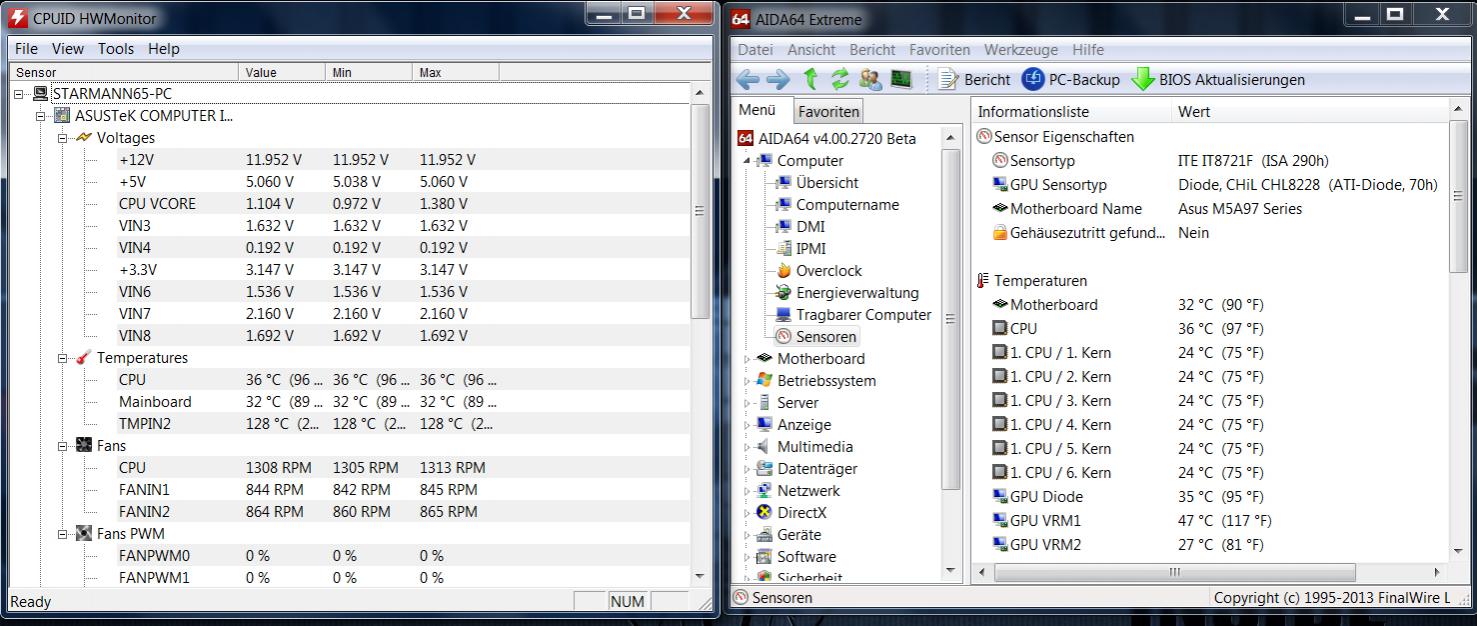The width and height of the screenshot is (1477, 626).
Task: Select the Sensoren tree item
Action: pyautogui.click(x=826, y=336)
